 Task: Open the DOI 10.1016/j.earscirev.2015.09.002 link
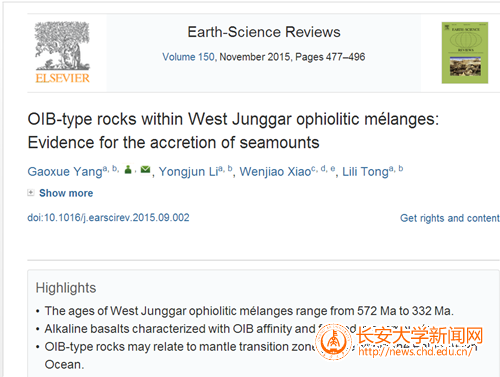click(x=108, y=218)
